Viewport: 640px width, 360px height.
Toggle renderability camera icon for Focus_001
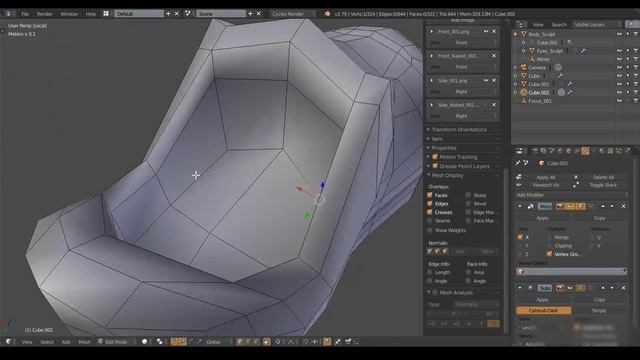(x=636, y=101)
